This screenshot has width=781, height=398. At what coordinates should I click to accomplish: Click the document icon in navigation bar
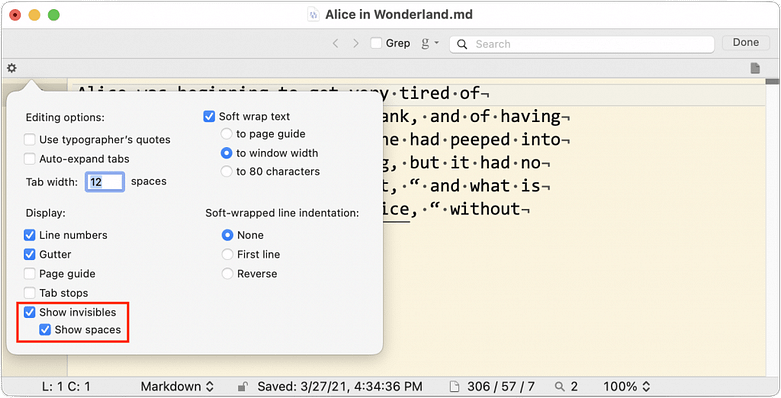tap(756, 68)
